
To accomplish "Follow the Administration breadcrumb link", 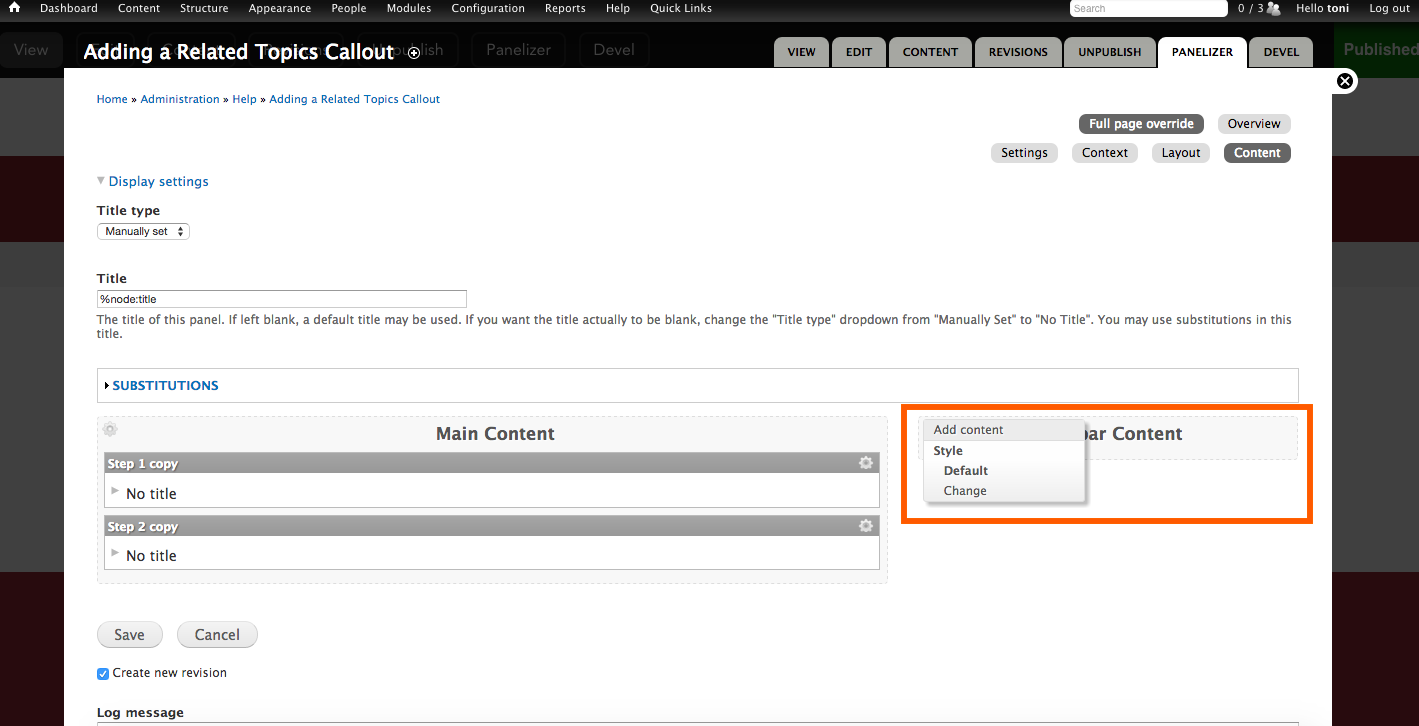I will click(180, 99).
